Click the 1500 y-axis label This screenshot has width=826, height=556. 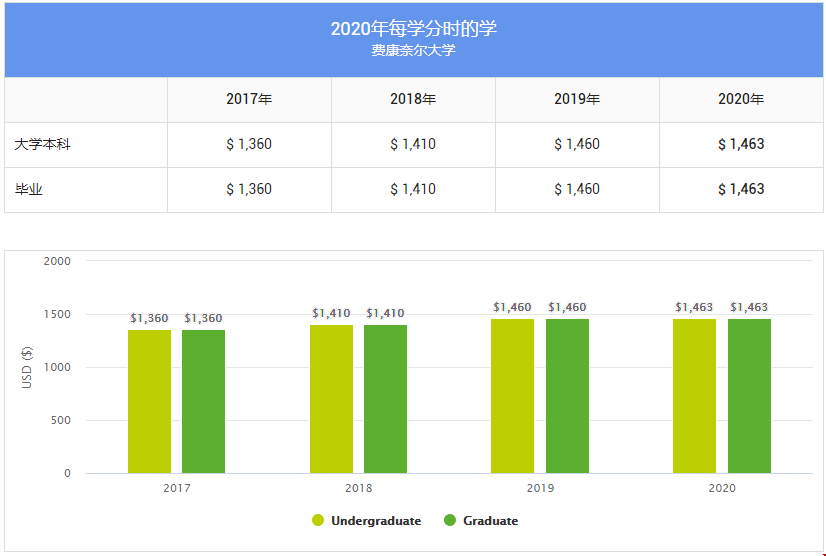57,314
